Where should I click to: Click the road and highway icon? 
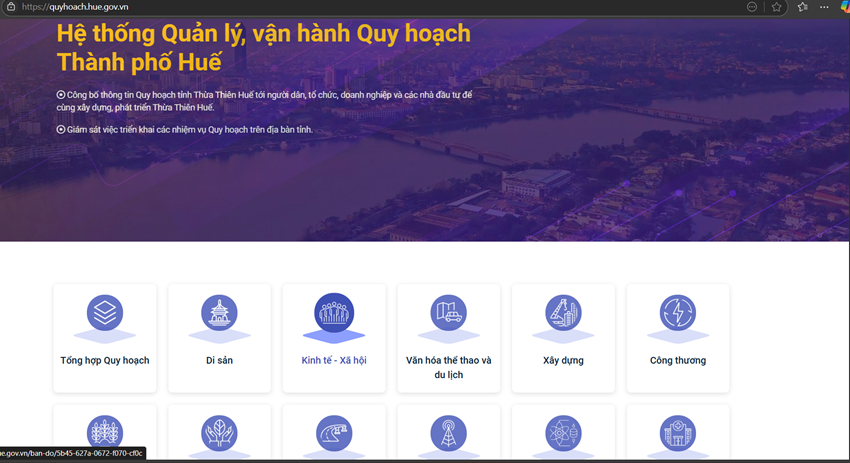(334, 433)
